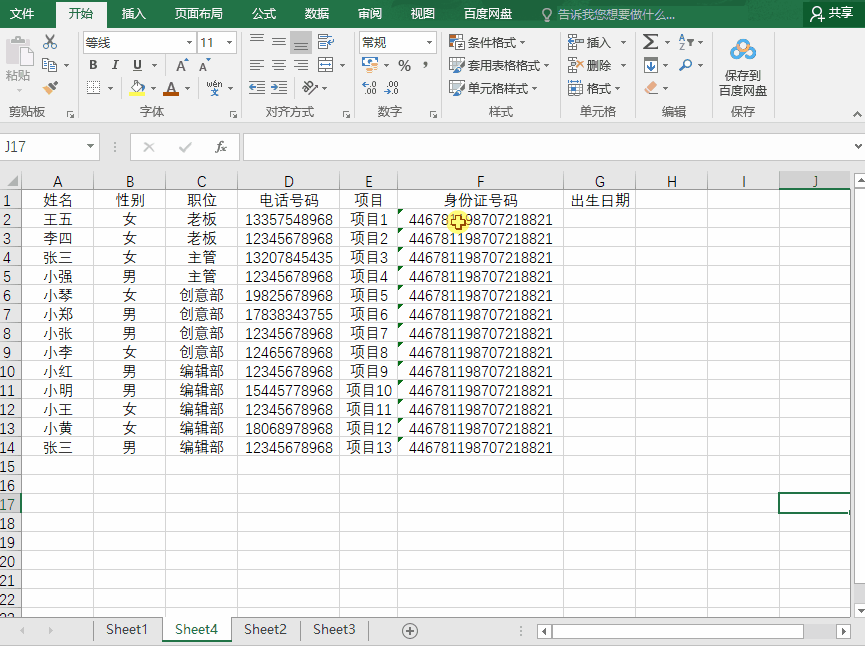Screen dimensions: 865x646
Task: Switch to 公式 Formulas tab
Action: pos(264,14)
